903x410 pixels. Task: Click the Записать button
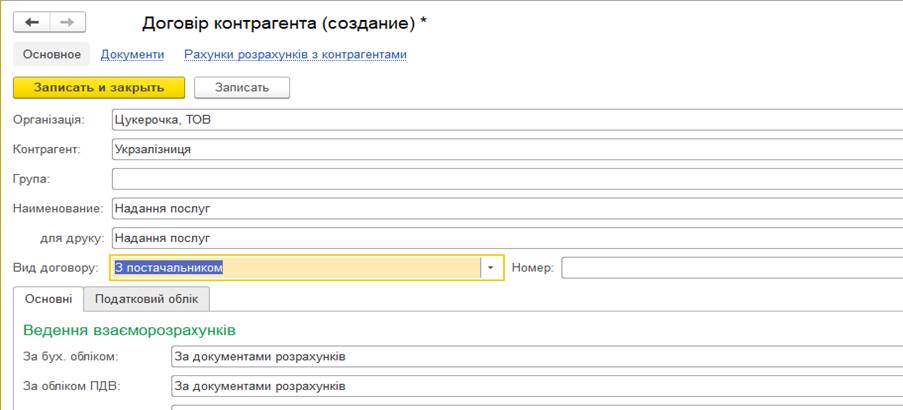(x=242, y=88)
